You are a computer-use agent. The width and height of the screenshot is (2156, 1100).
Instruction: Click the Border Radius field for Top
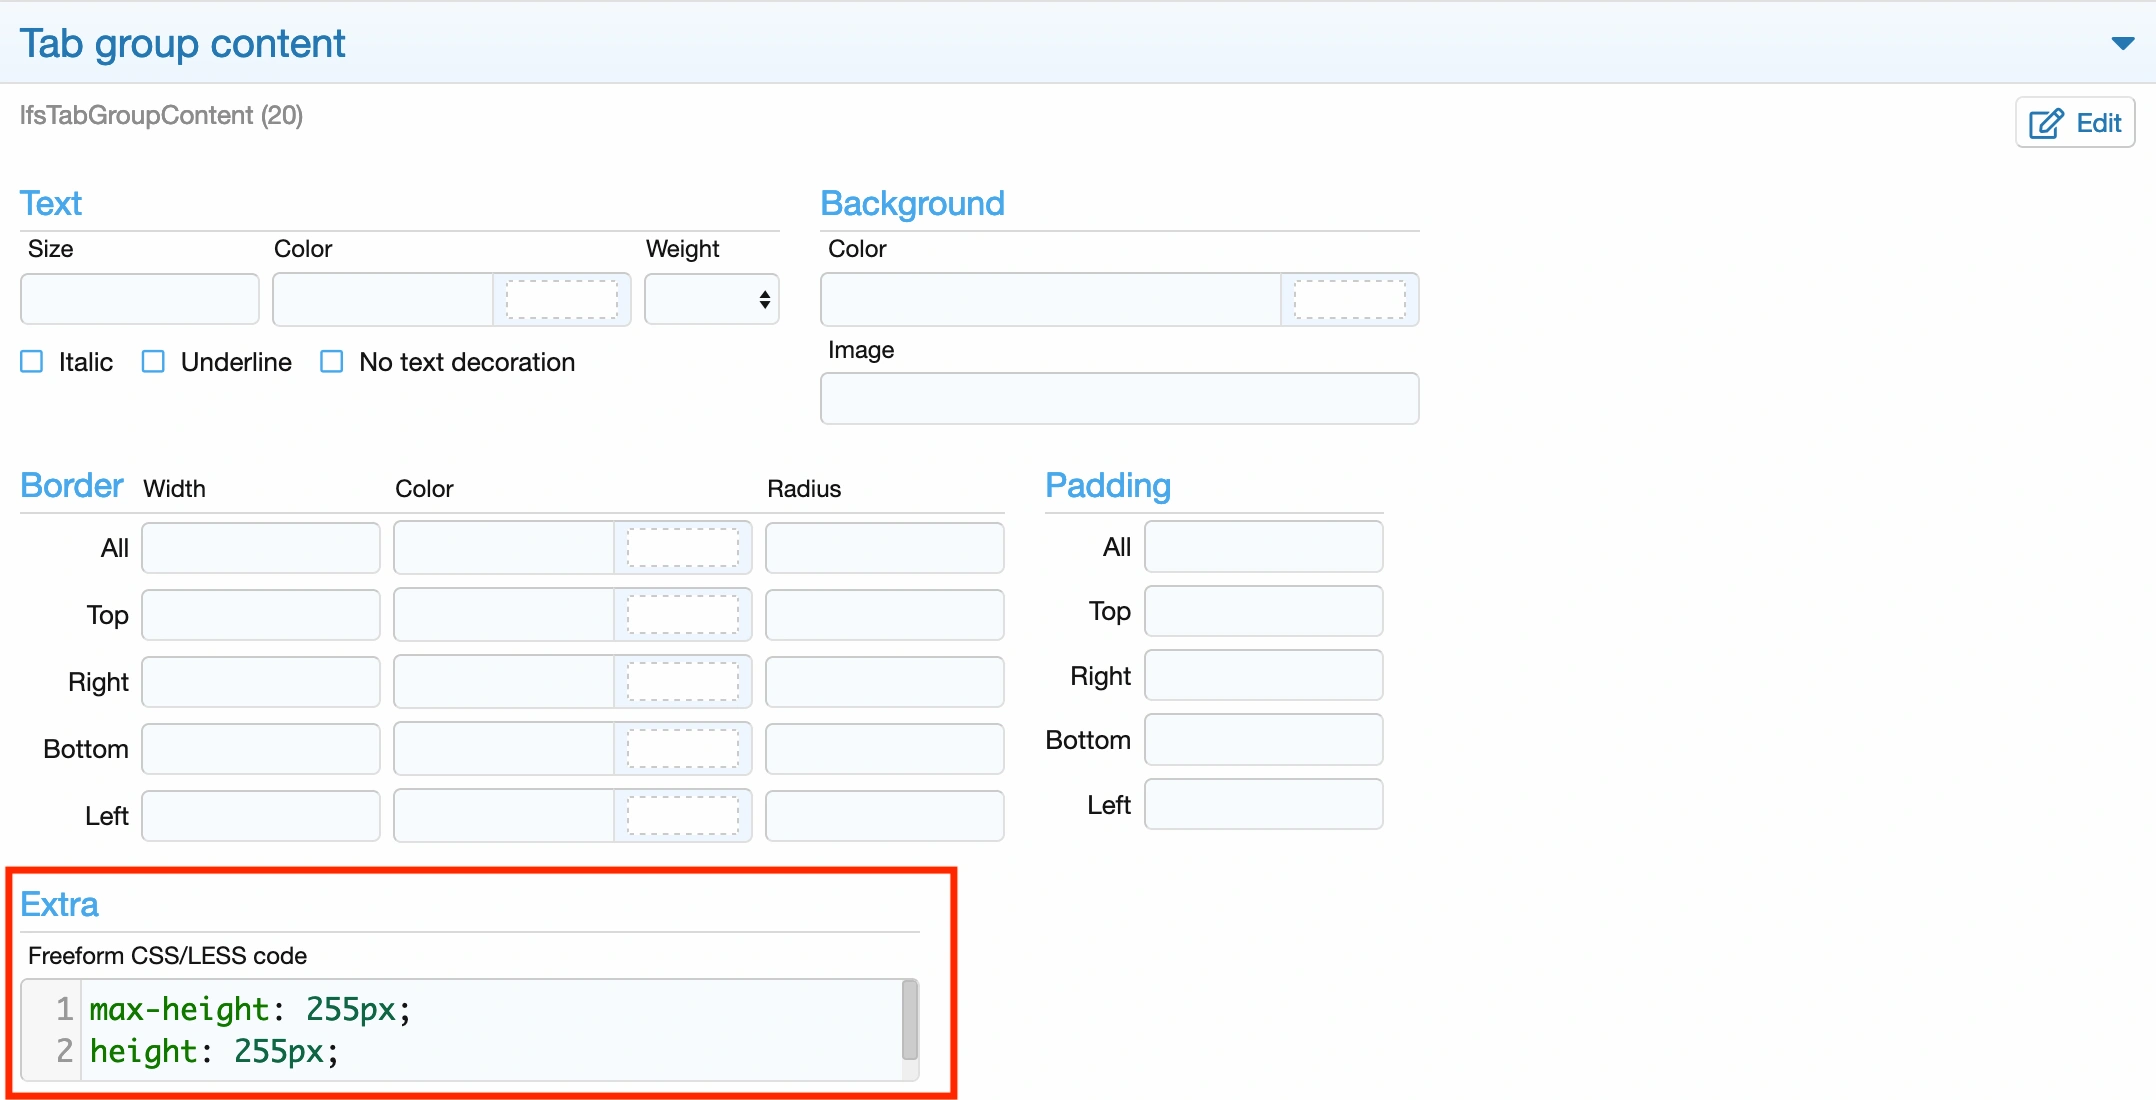(884, 615)
